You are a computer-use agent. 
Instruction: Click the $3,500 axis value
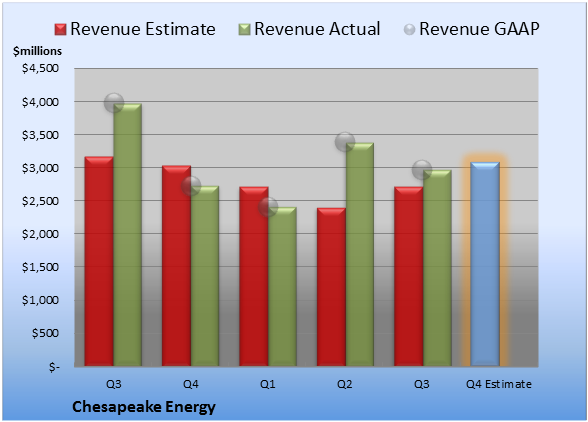(x=40, y=135)
